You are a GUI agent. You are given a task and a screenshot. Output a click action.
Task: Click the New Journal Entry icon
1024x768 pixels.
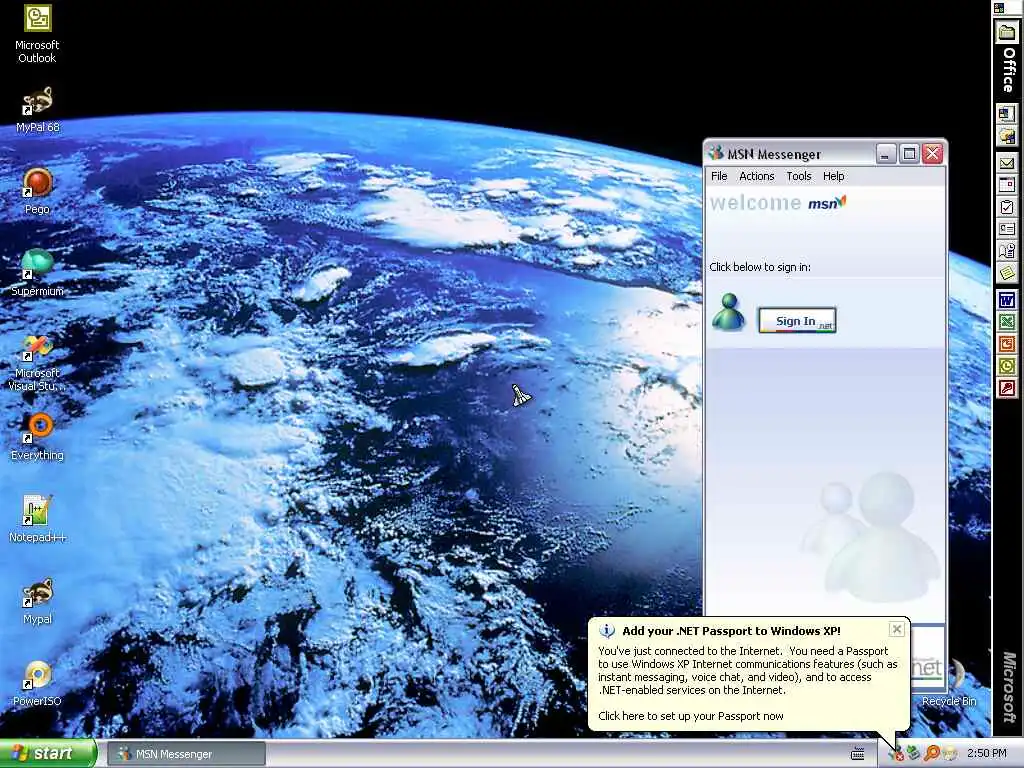(1006, 251)
